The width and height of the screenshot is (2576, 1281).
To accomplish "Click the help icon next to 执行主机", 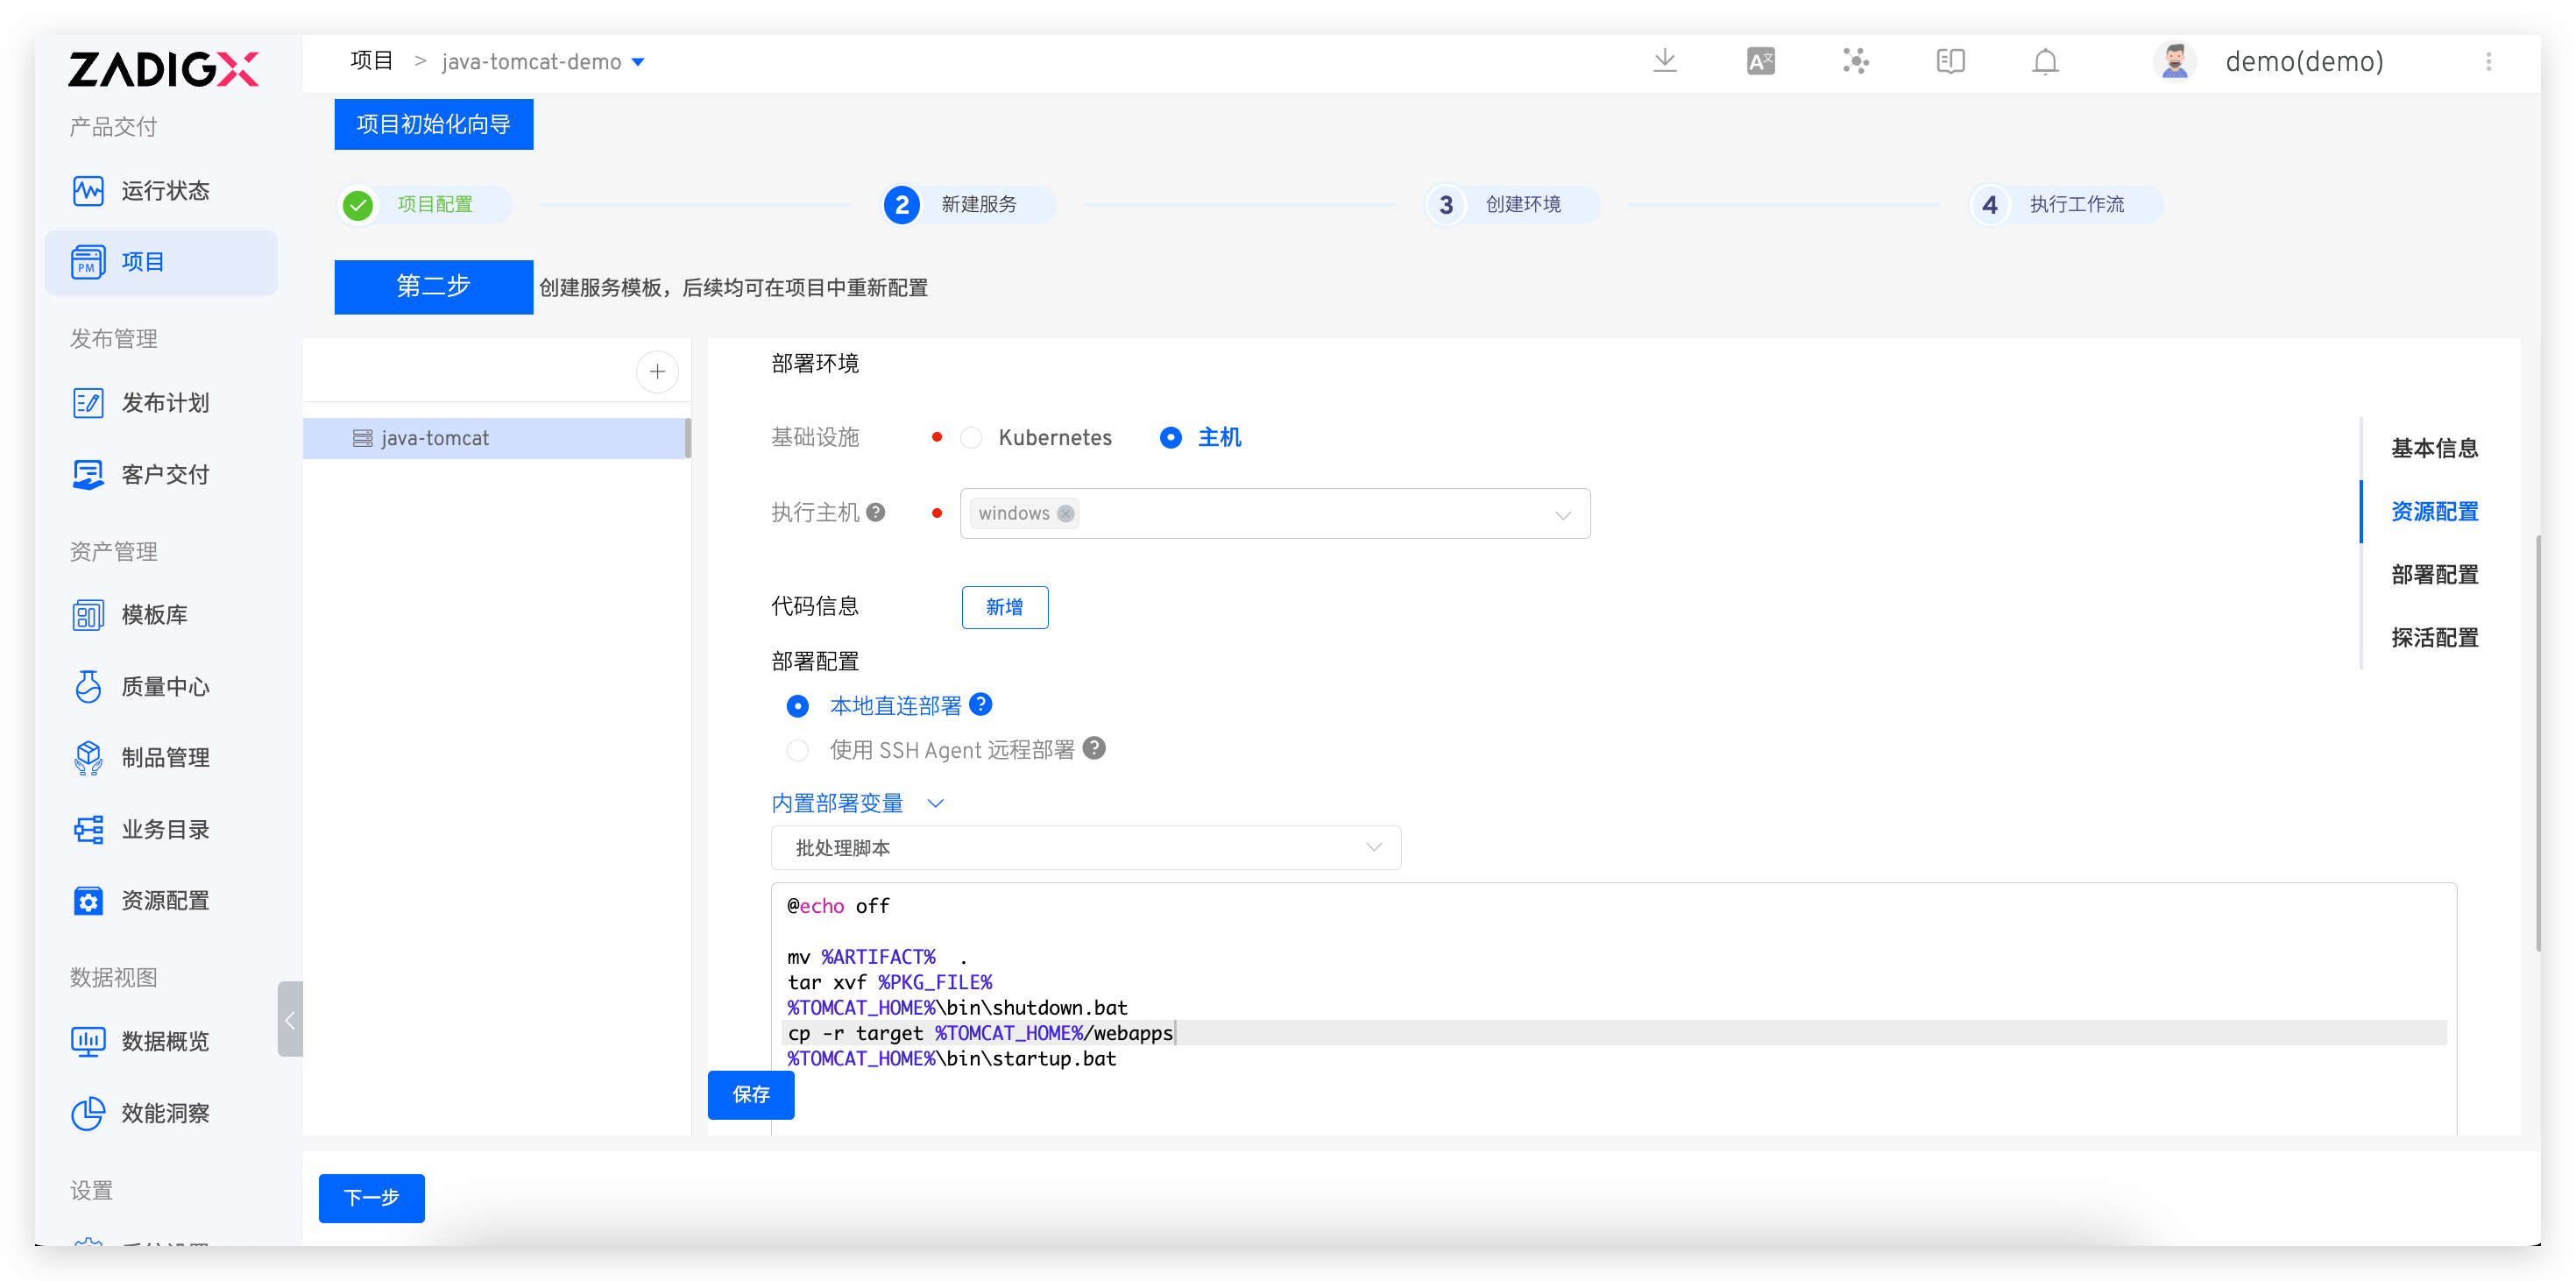I will tap(876, 513).
